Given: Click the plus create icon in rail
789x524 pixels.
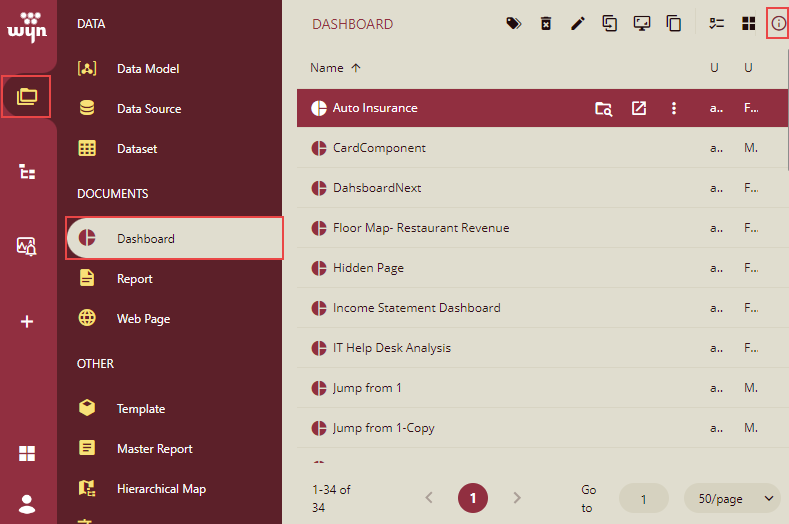Looking at the screenshot, I should 27,321.
